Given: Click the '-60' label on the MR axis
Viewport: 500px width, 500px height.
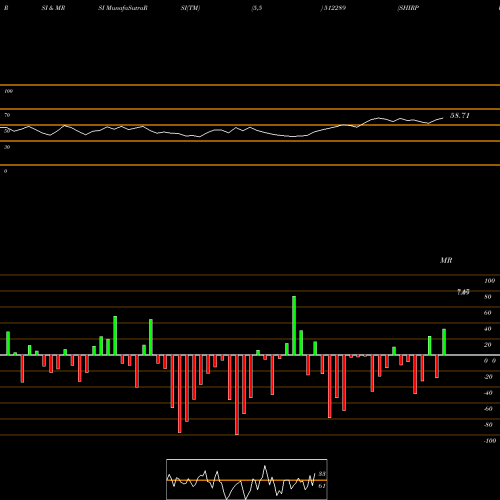Looking at the screenshot, I should tap(488, 409).
